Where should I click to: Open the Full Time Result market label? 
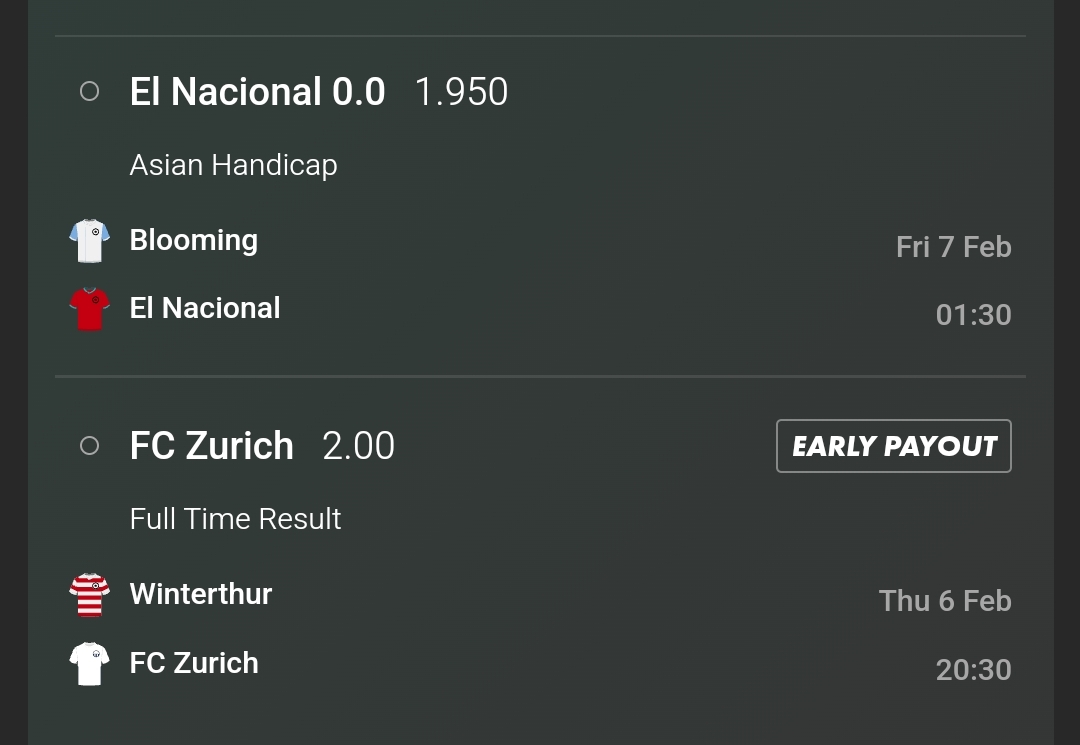[x=235, y=518]
